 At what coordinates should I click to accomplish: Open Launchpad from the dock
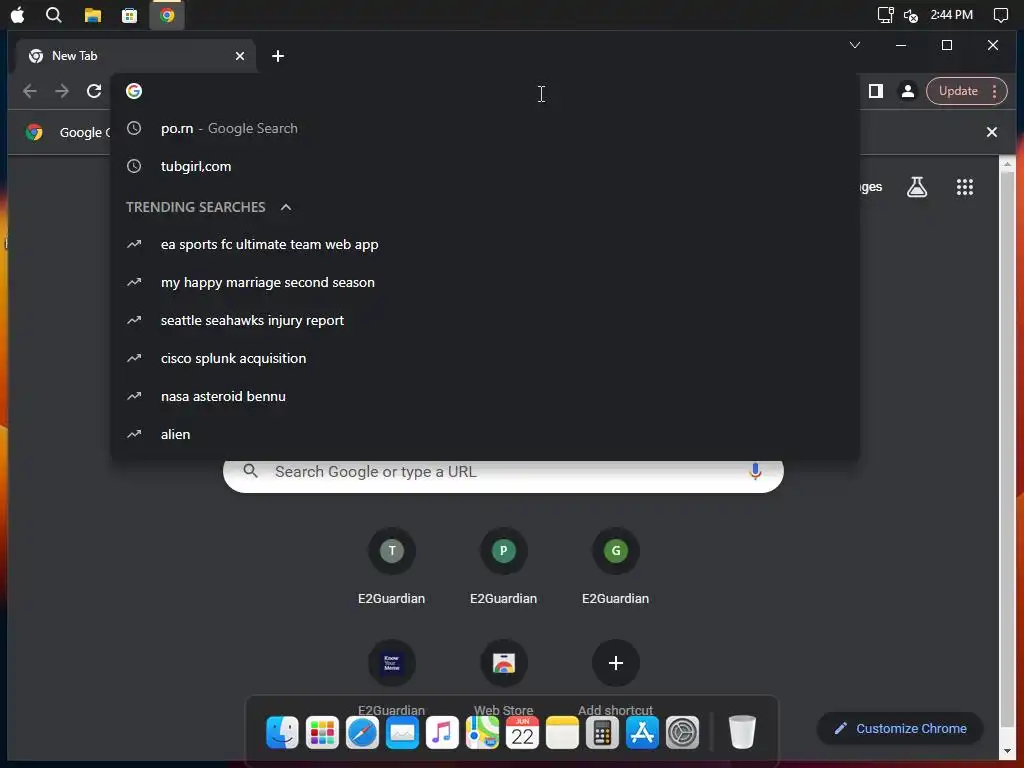(323, 733)
